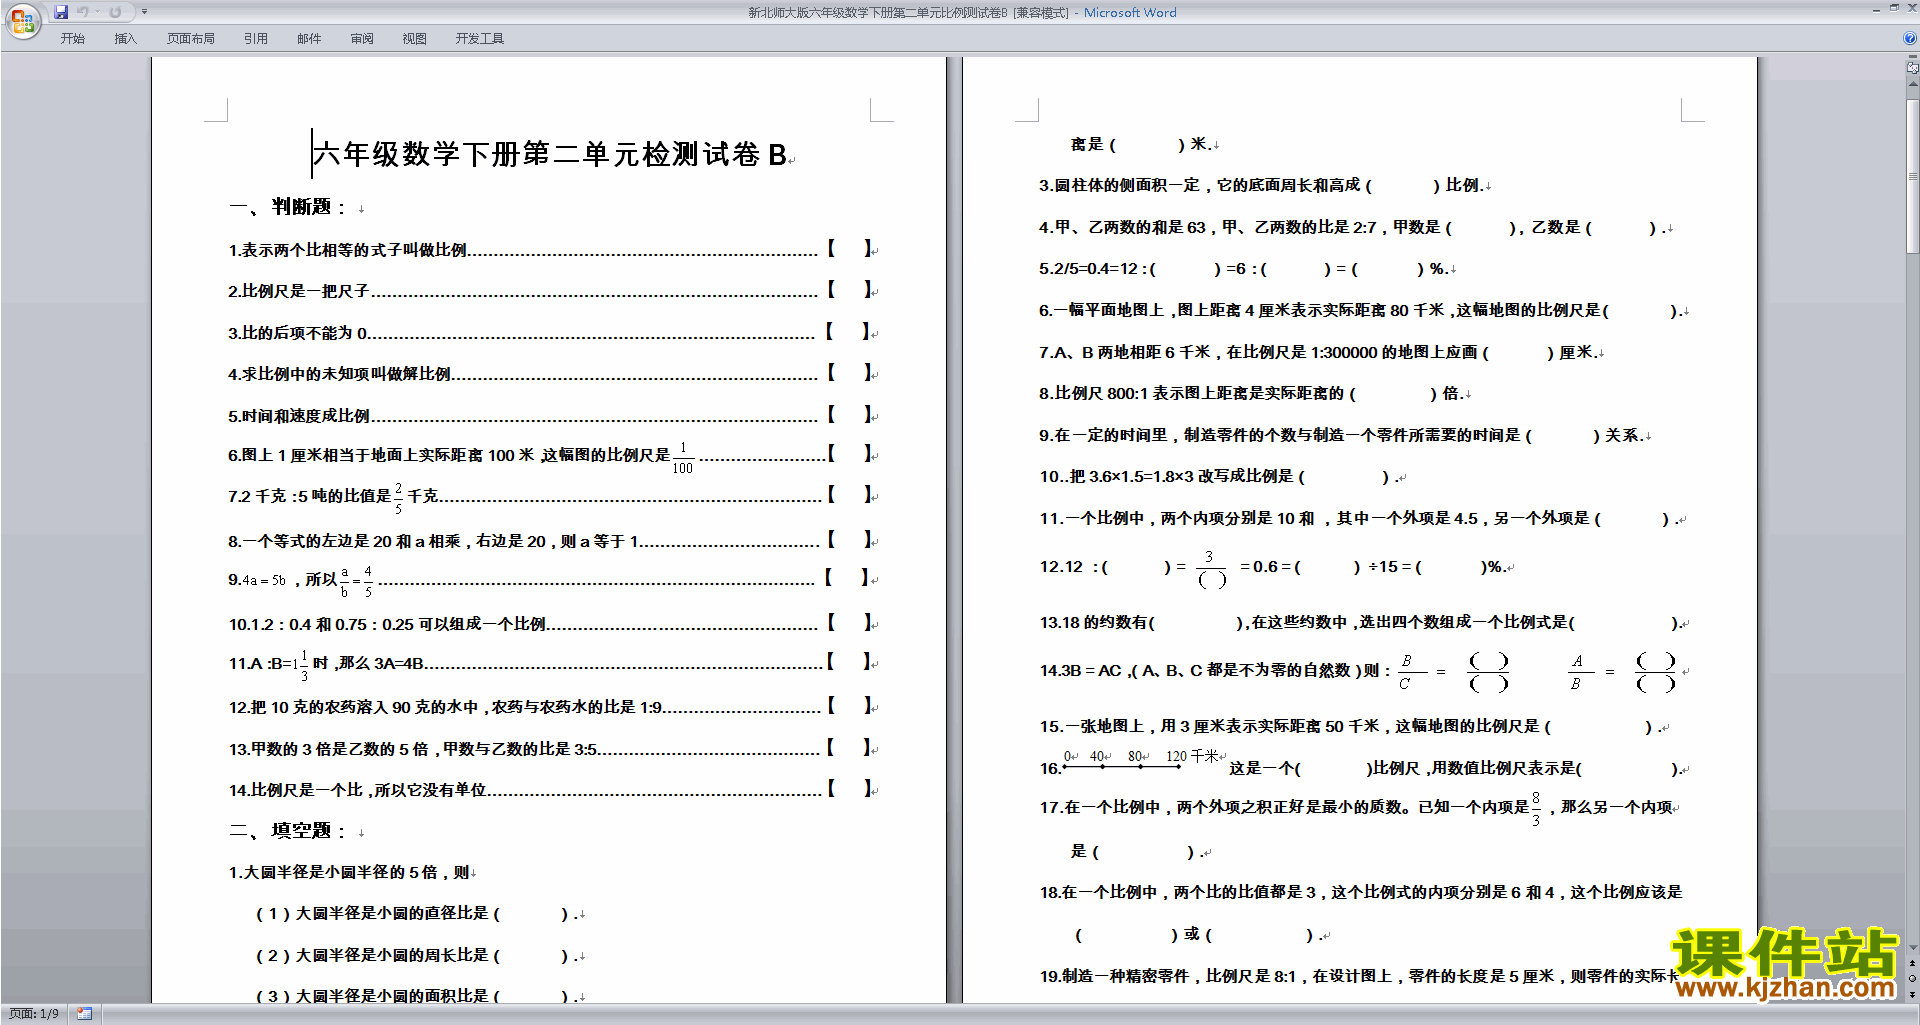This screenshot has height=1025, width=1920.
Task: Expand Customize Quick Access Toolbar dropdown
Action: coord(144,12)
